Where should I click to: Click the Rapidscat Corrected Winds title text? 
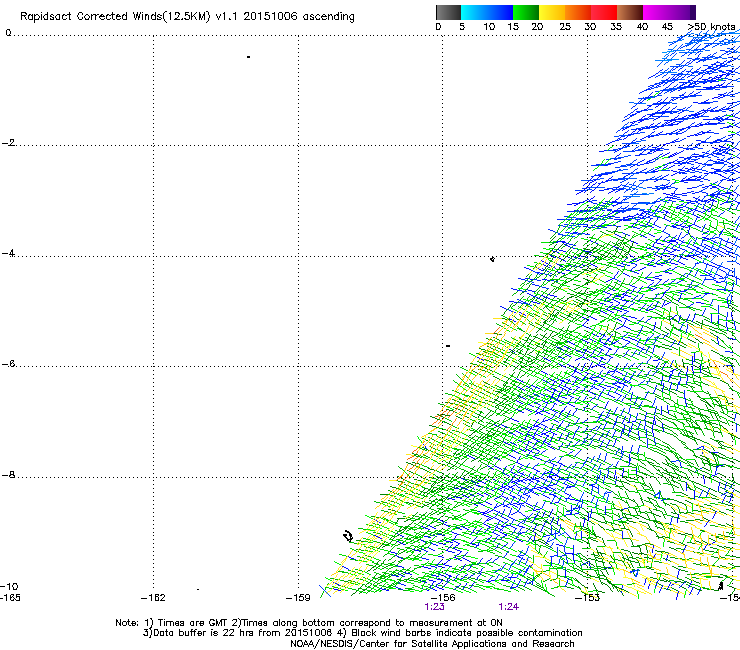[x=187, y=17]
